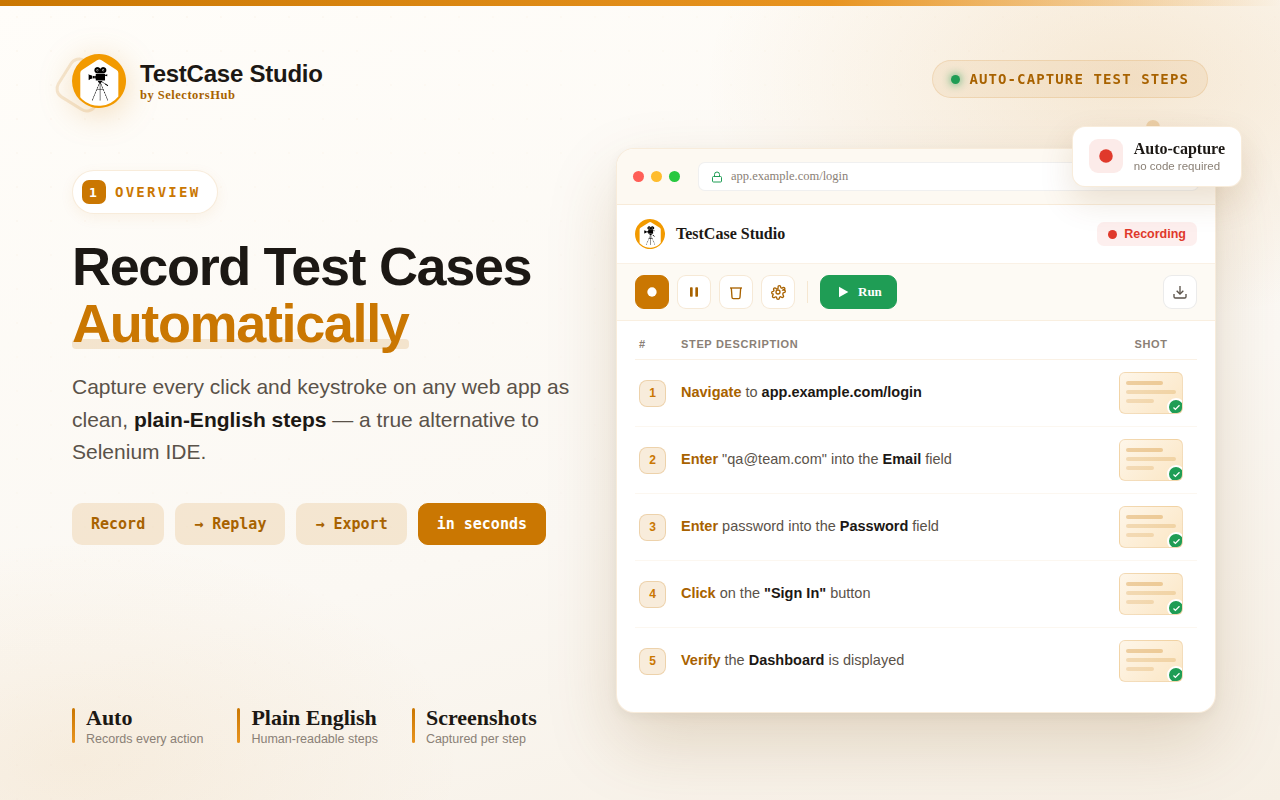Viewport: 1280px width, 800px height.
Task: Open screenshot thumbnail for the Navigate step
Action: pyautogui.click(x=1151, y=393)
